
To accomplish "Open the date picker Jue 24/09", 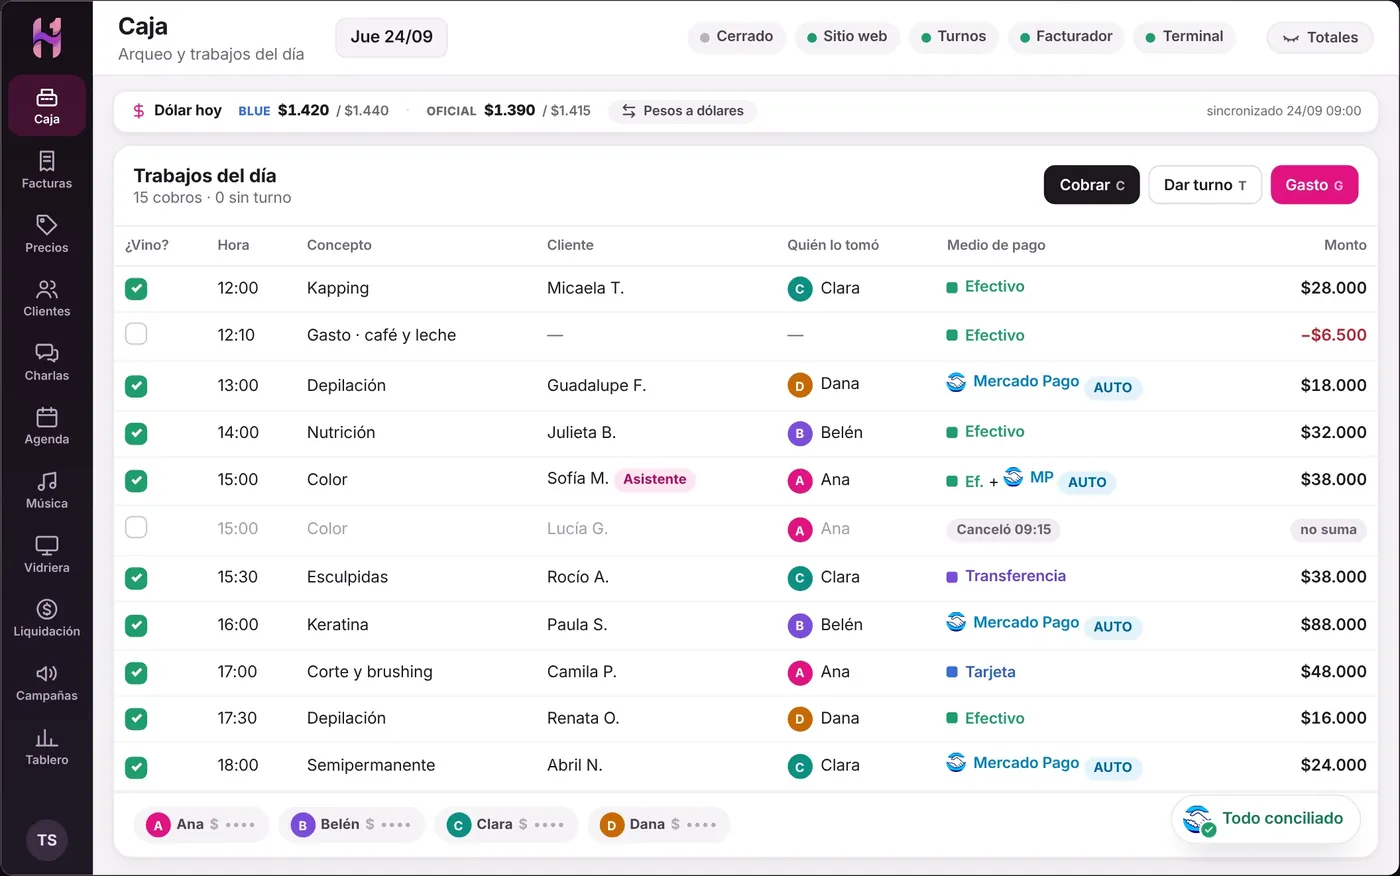I will (392, 37).
